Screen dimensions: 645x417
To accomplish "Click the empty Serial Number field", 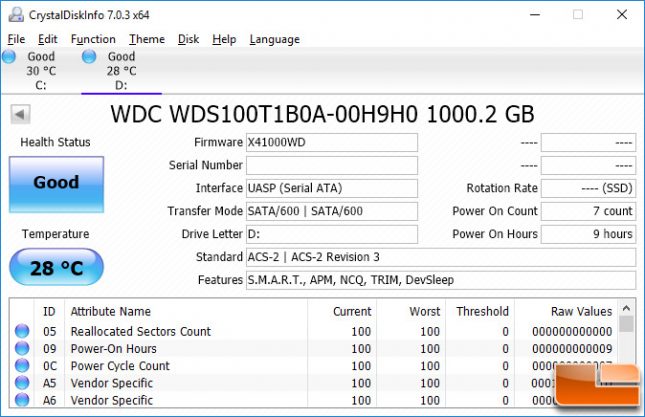I will click(332, 165).
